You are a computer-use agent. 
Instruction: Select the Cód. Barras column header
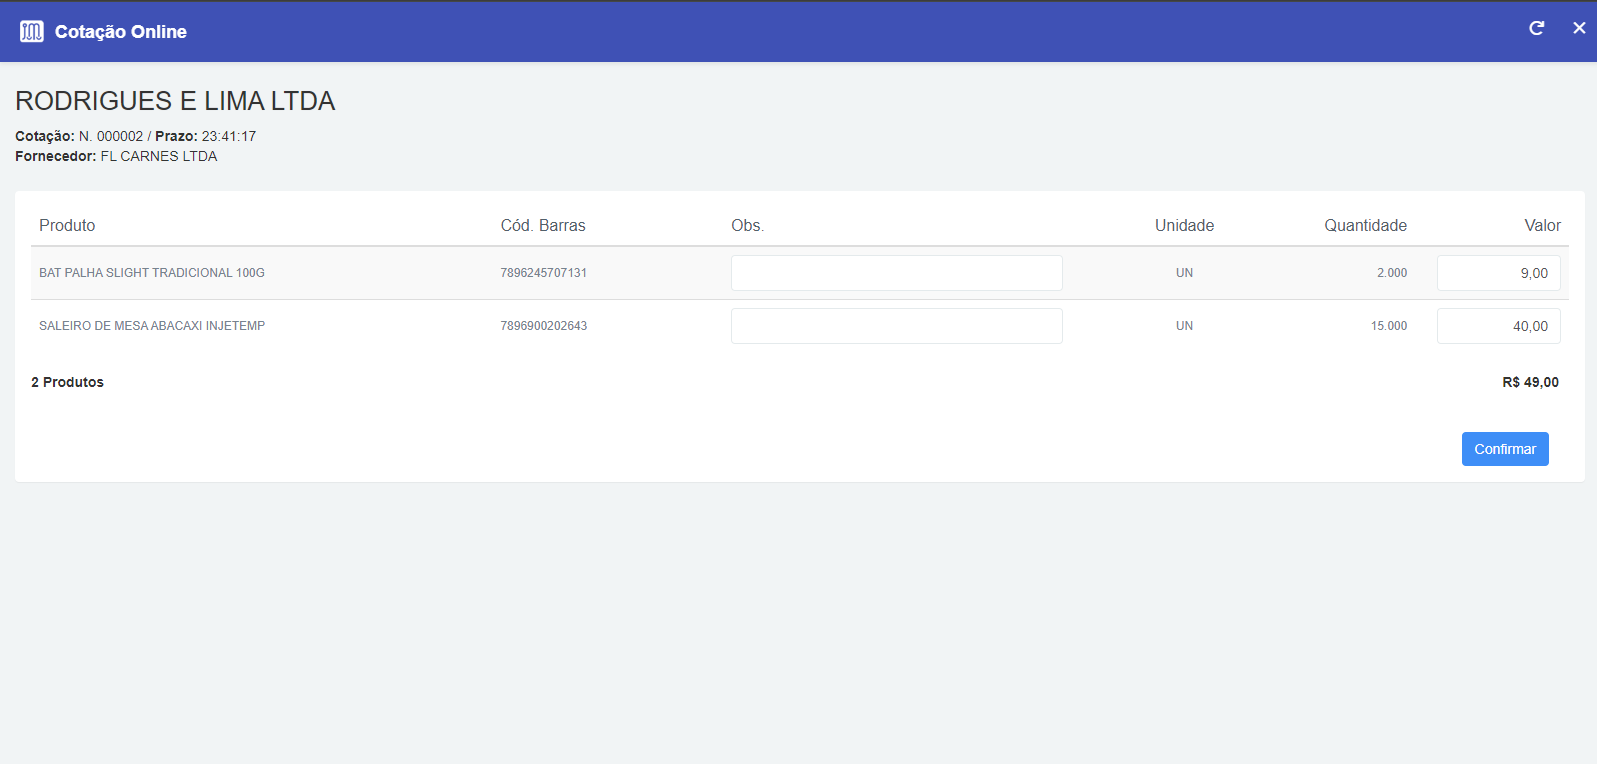pyautogui.click(x=543, y=225)
